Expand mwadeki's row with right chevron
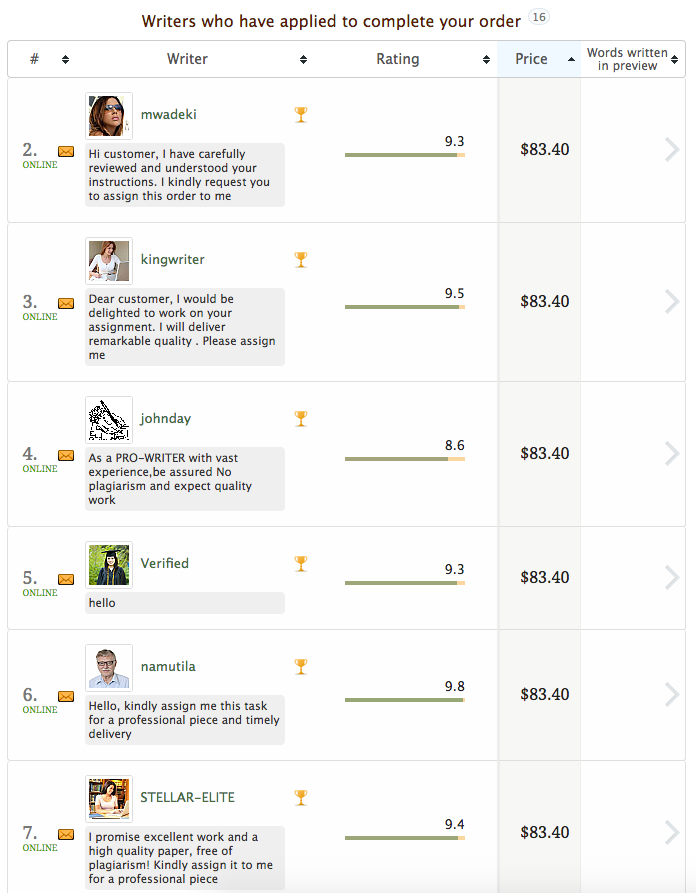The height and width of the screenshot is (893, 696). point(671,150)
